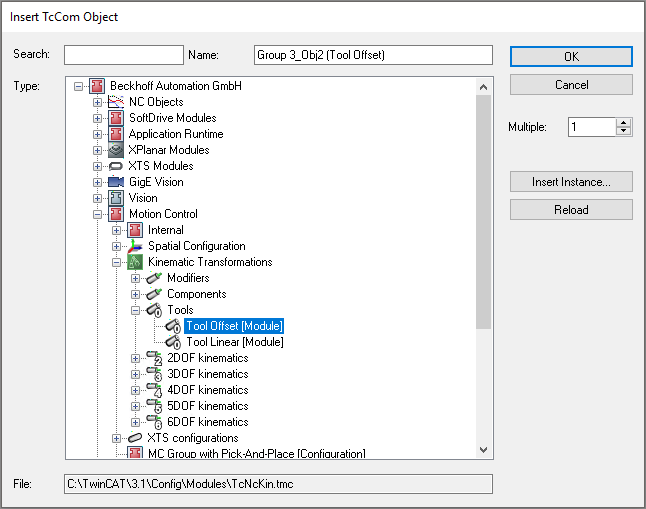Click the Tool Offset module icon
This screenshot has height=509, width=646.
point(173,326)
